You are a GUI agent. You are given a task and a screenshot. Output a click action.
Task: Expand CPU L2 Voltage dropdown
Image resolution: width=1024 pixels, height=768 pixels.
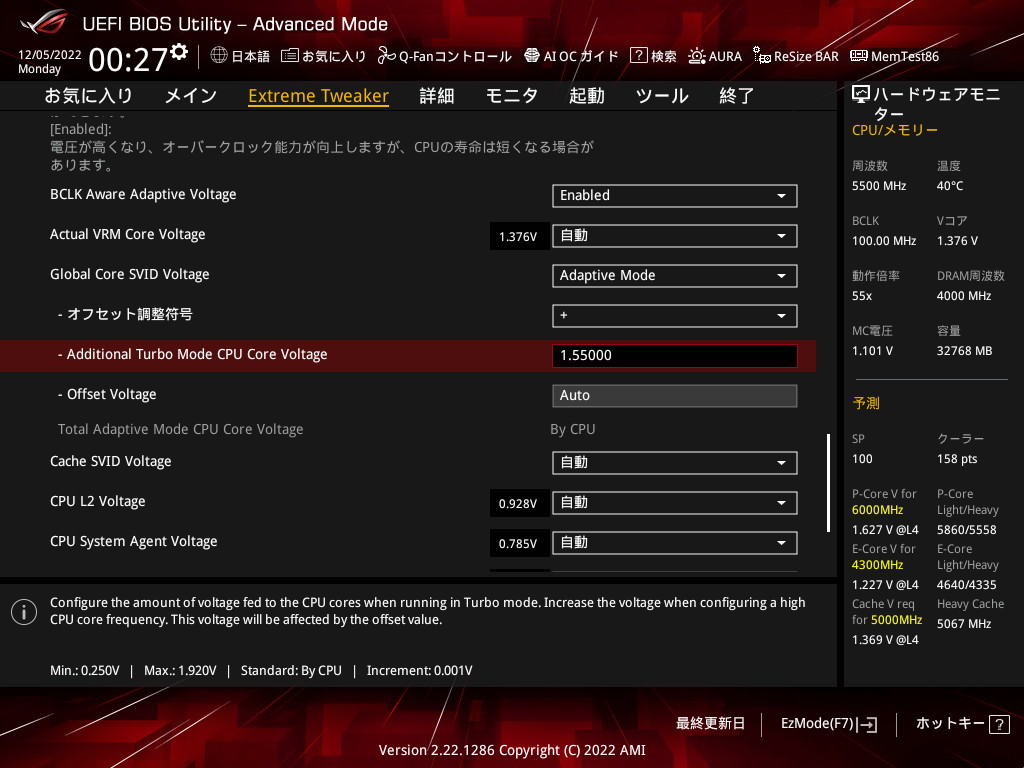coord(675,503)
